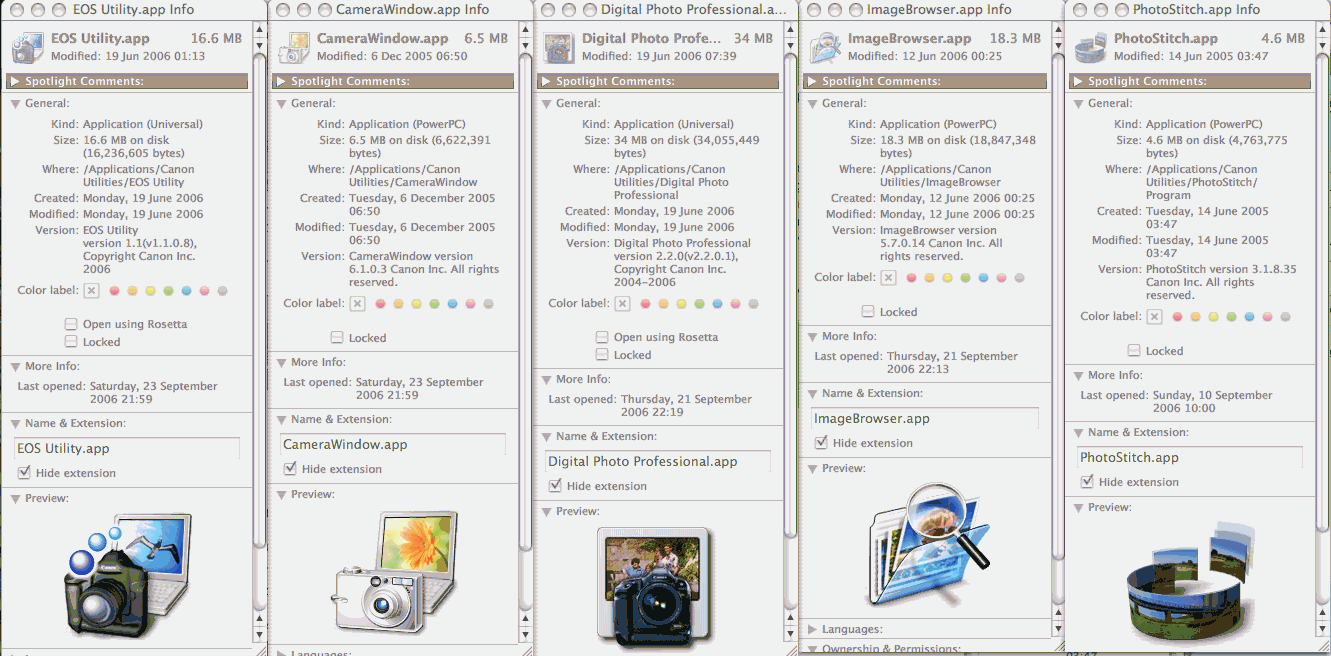Click "Application (PowerPC)" kind in CameraWindow Info

(407, 125)
